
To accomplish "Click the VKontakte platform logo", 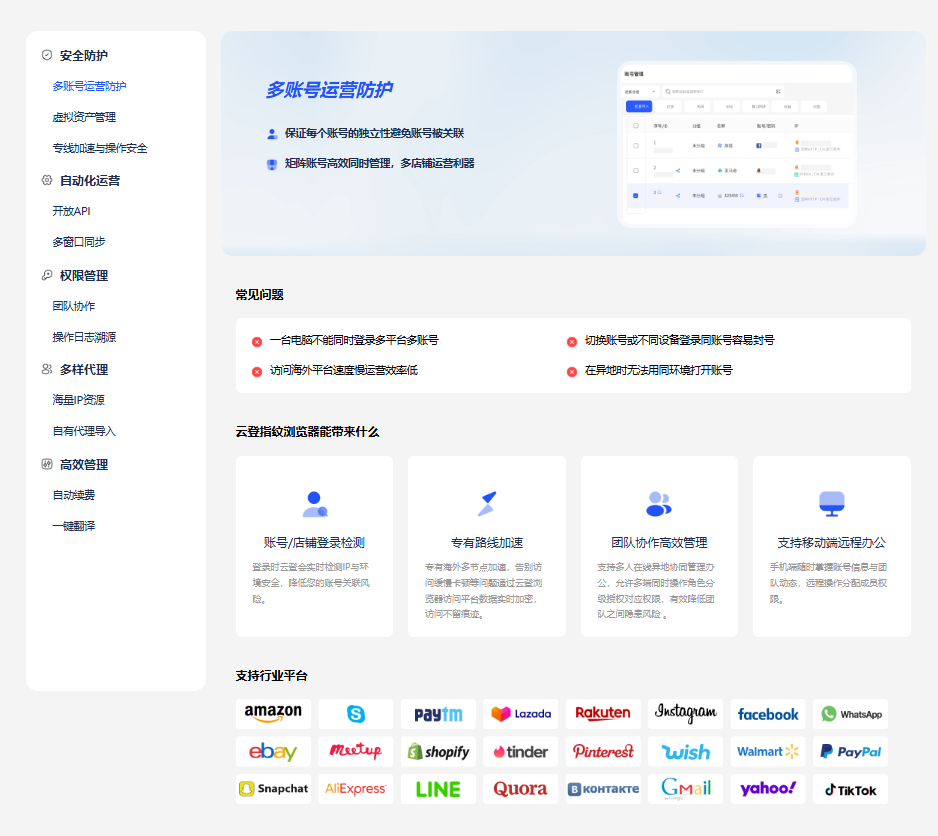I will point(603,789).
